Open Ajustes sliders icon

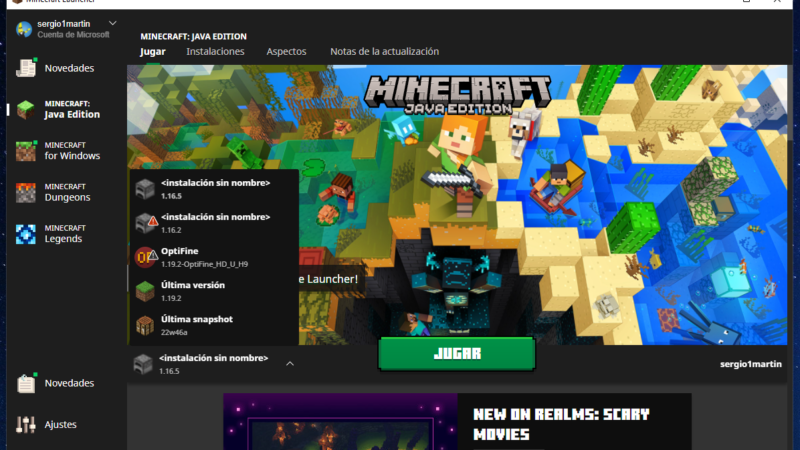tap(26, 424)
